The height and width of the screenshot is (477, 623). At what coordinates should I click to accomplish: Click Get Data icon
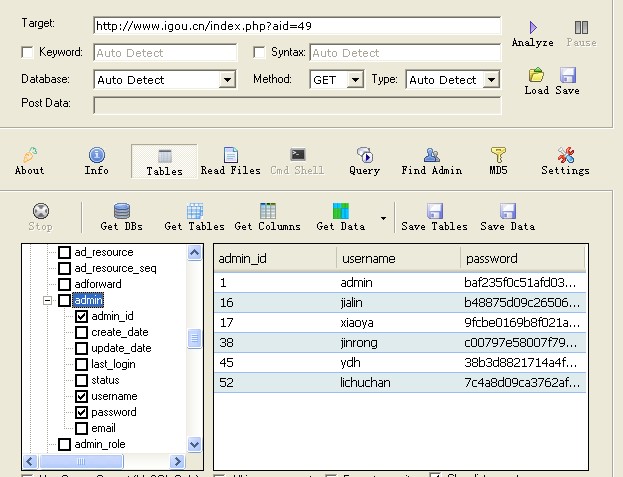(341, 211)
